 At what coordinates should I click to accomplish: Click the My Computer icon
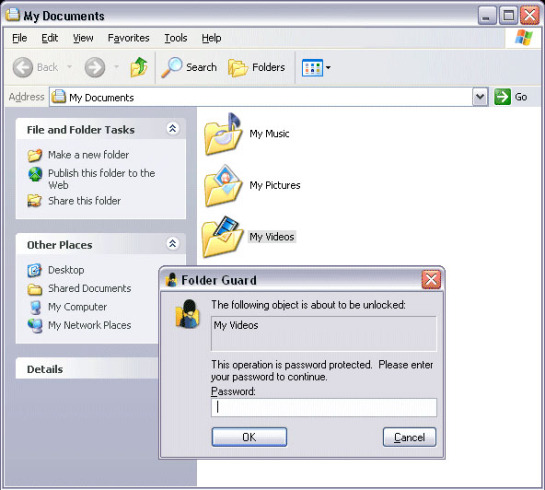click(35, 307)
